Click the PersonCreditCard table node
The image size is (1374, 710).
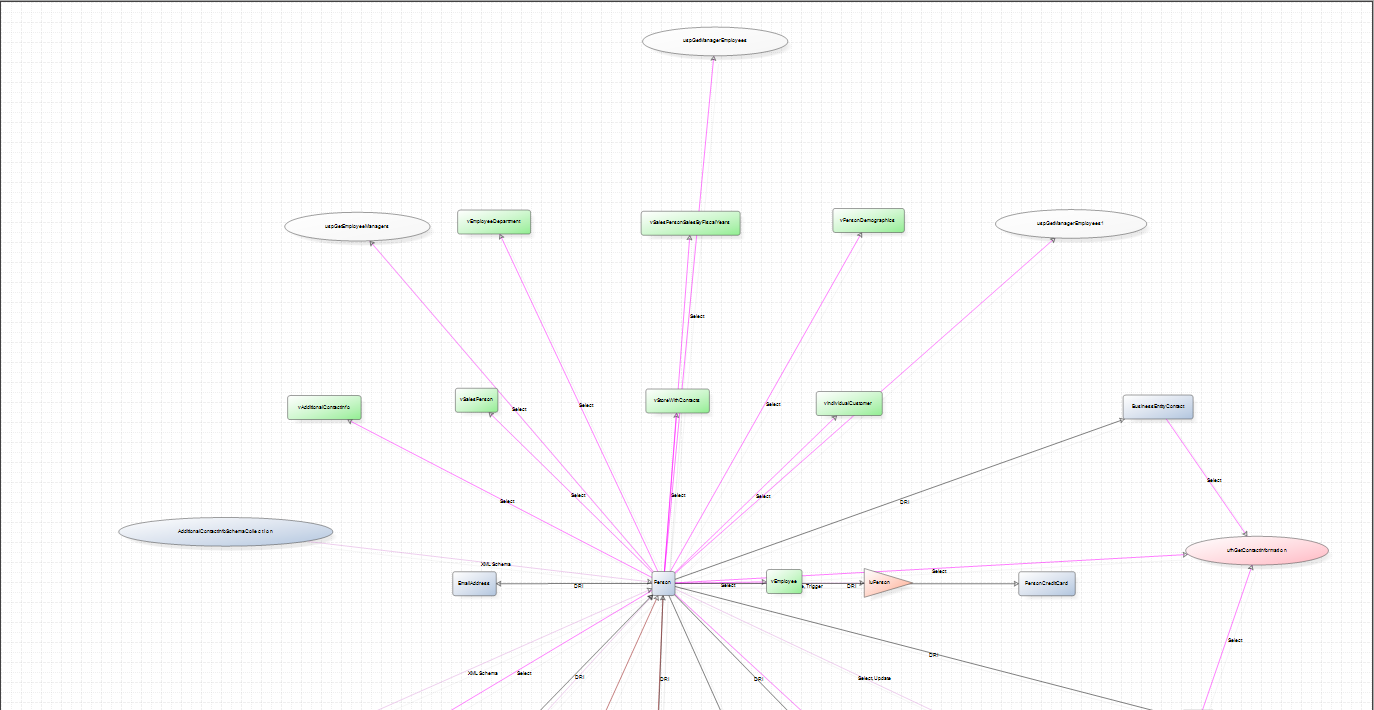[1047, 583]
